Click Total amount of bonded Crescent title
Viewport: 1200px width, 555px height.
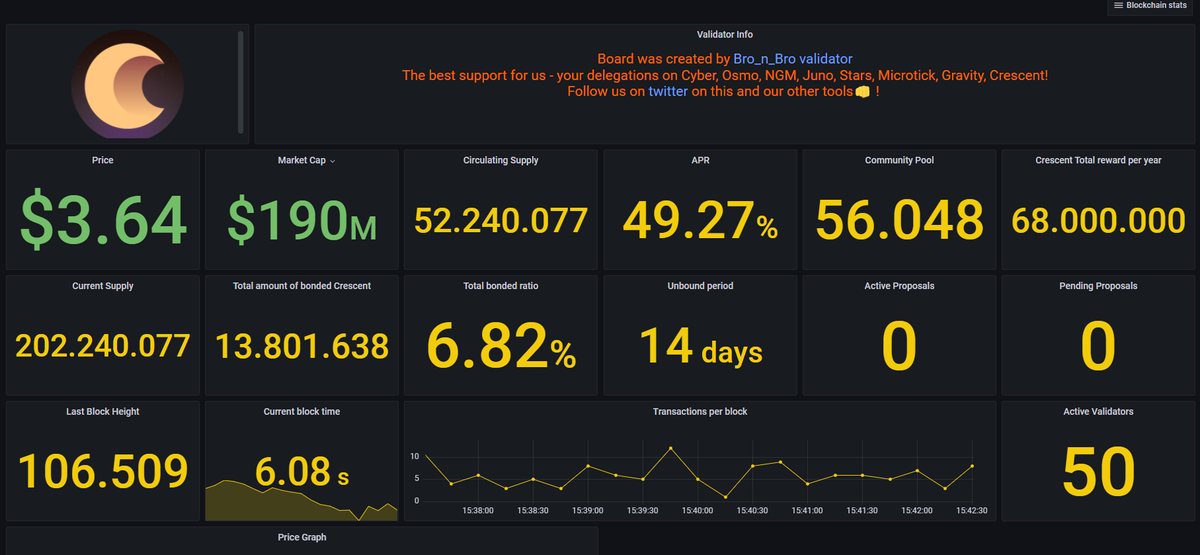pyautogui.click(x=301, y=286)
